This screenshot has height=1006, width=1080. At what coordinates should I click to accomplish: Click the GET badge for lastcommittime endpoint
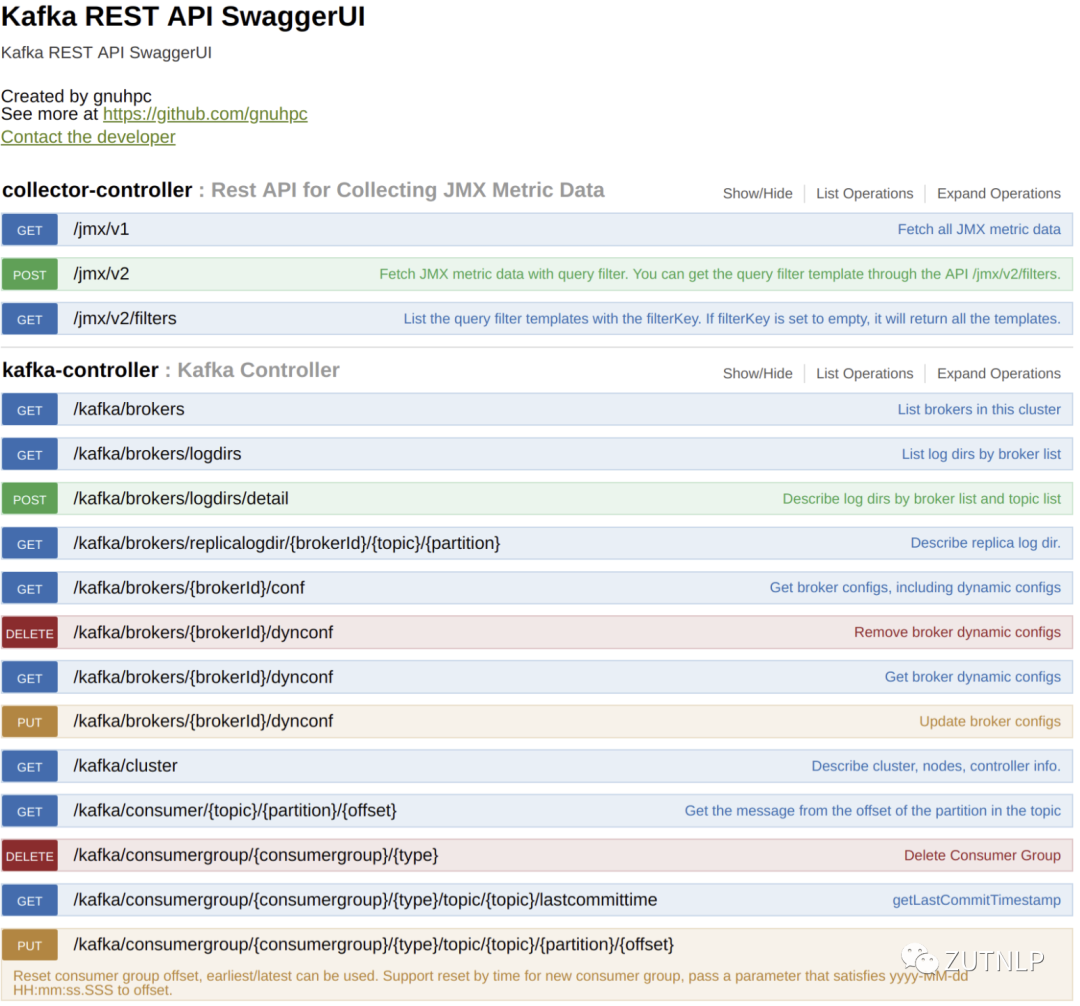pyautogui.click(x=30, y=901)
